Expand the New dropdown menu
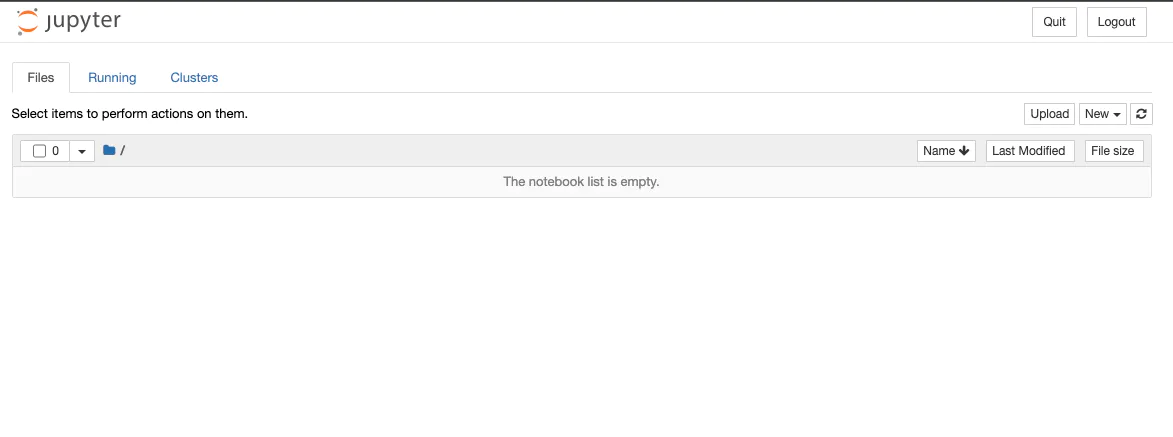 click(x=1102, y=114)
